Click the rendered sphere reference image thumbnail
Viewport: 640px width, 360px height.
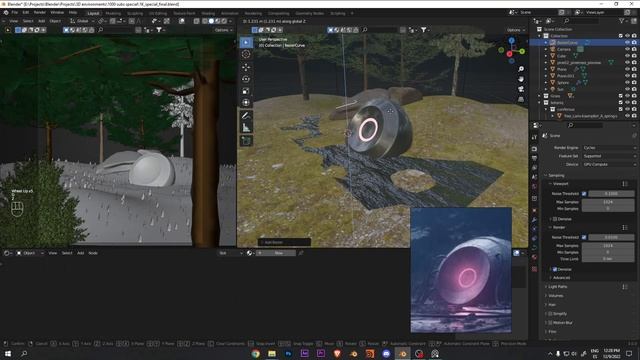click(461, 270)
